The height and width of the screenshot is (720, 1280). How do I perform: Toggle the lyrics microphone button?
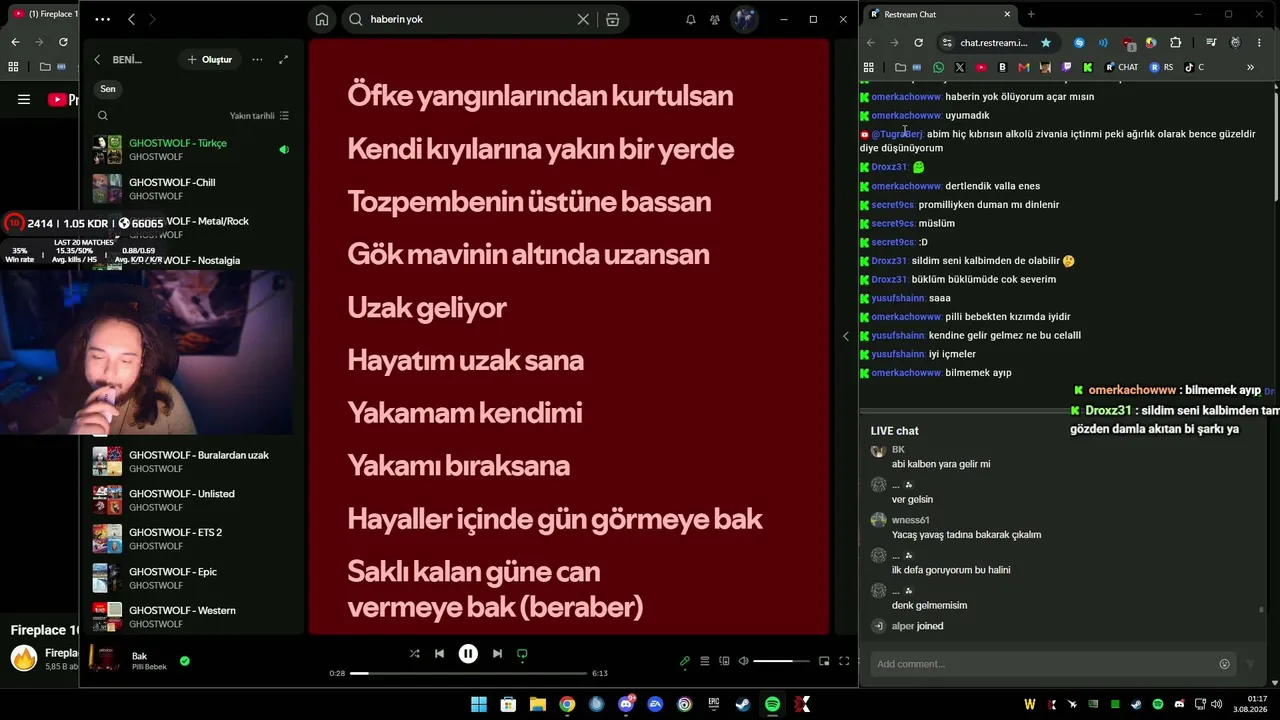[685, 661]
